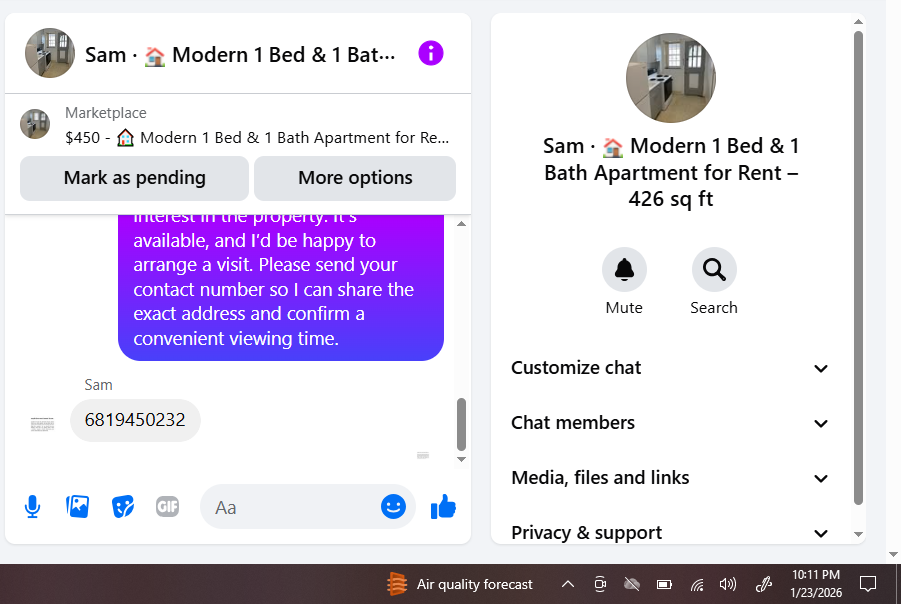Open the sticker picker icon
Viewport: 901px width, 604px height.
tap(122, 507)
